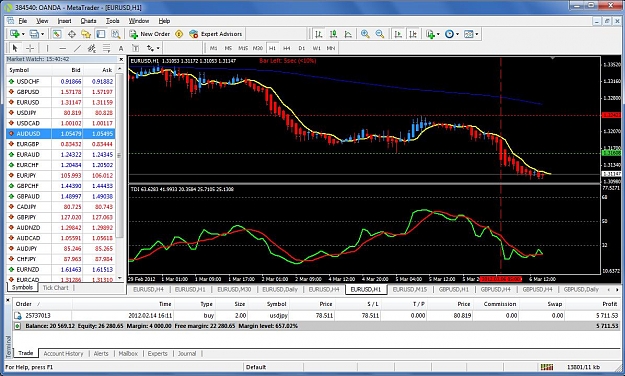Expand the Indicators dropdown arrow
625x376 pixels.
click(438, 34)
